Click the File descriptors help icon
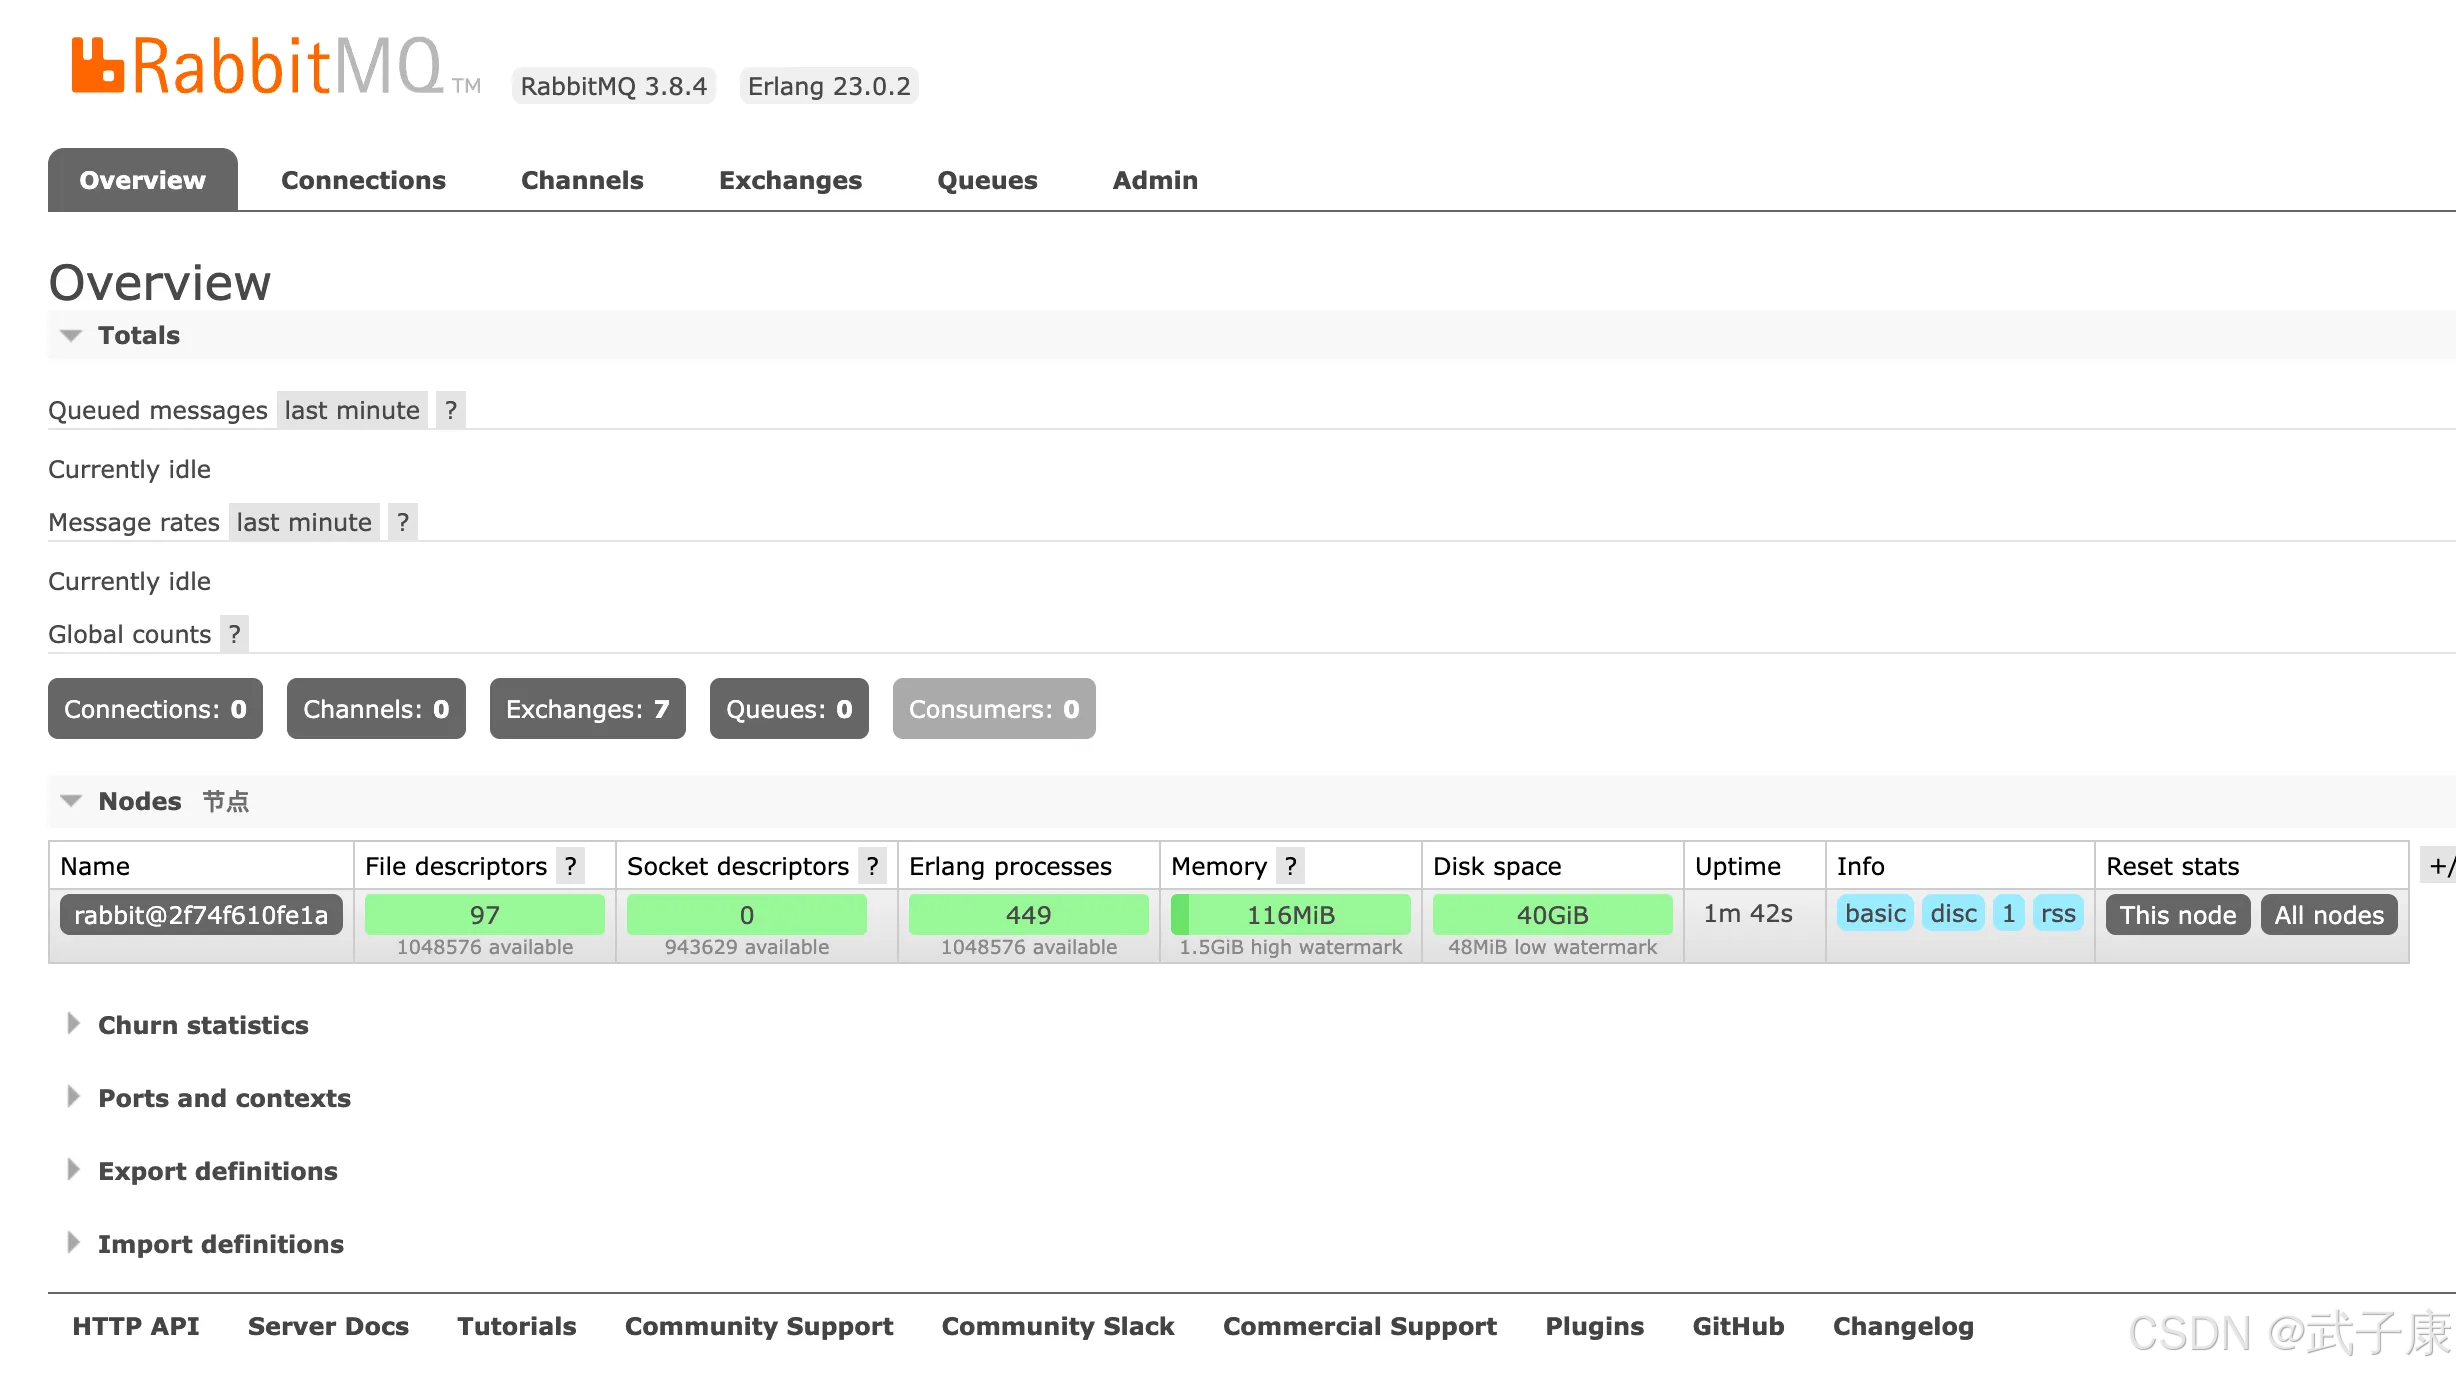Screen dimensions: 2456x1374 coord(571,866)
